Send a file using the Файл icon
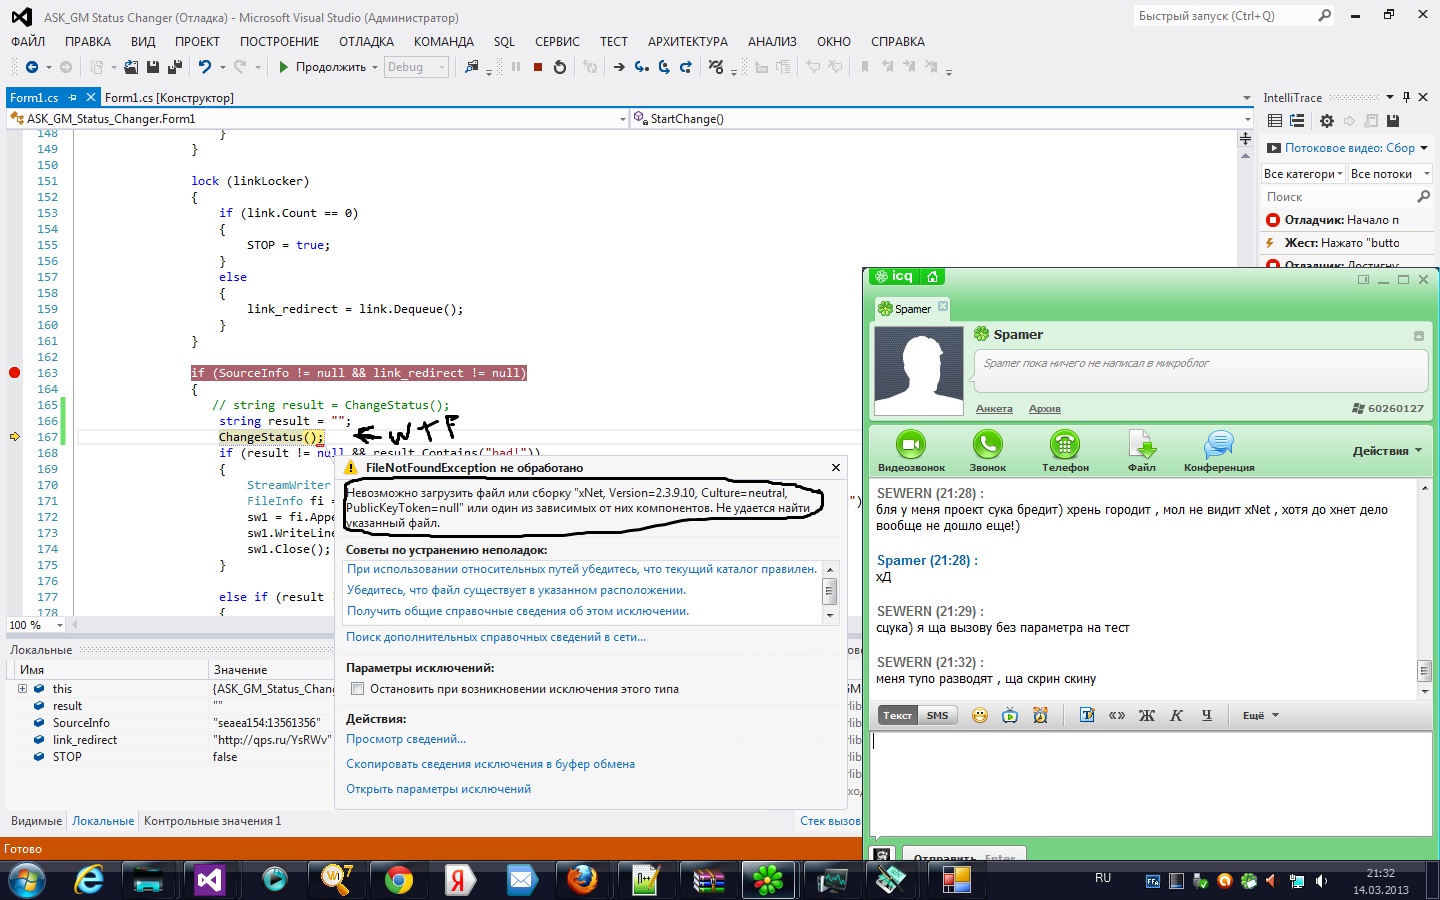The height and width of the screenshot is (900, 1440). (1142, 451)
